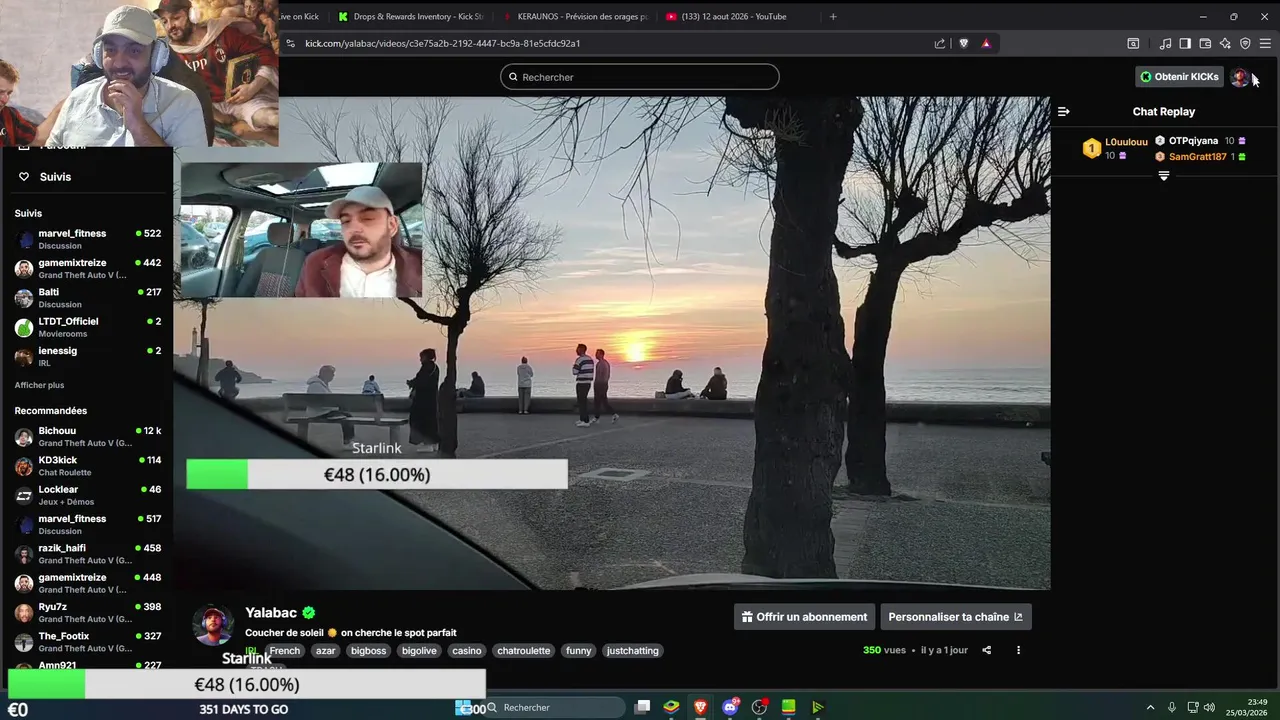The height and width of the screenshot is (720, 1280).
Task: Click the system tray volume icon
Action: [1209, 707]
